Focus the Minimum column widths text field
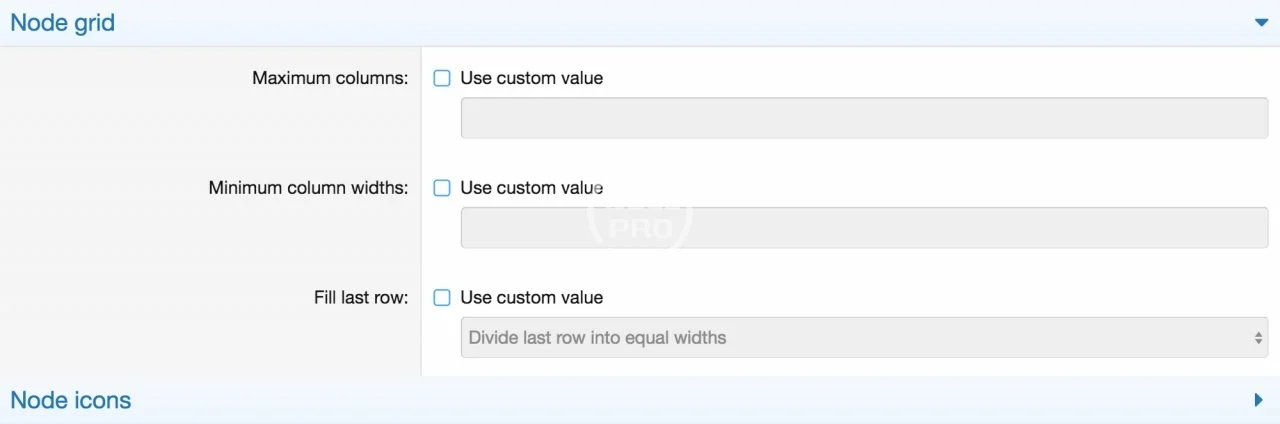This screenshot has width=1280, height=424. pos(864,228)
